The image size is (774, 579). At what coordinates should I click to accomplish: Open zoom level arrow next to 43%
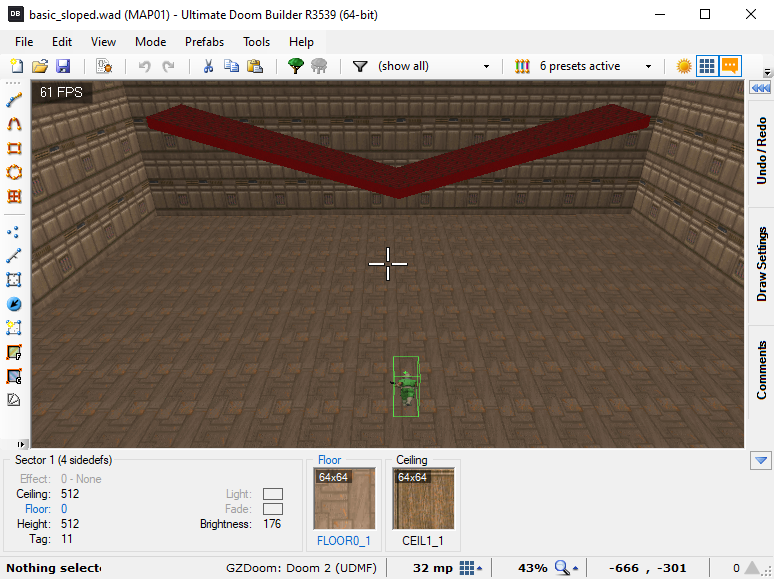(576, 568)
